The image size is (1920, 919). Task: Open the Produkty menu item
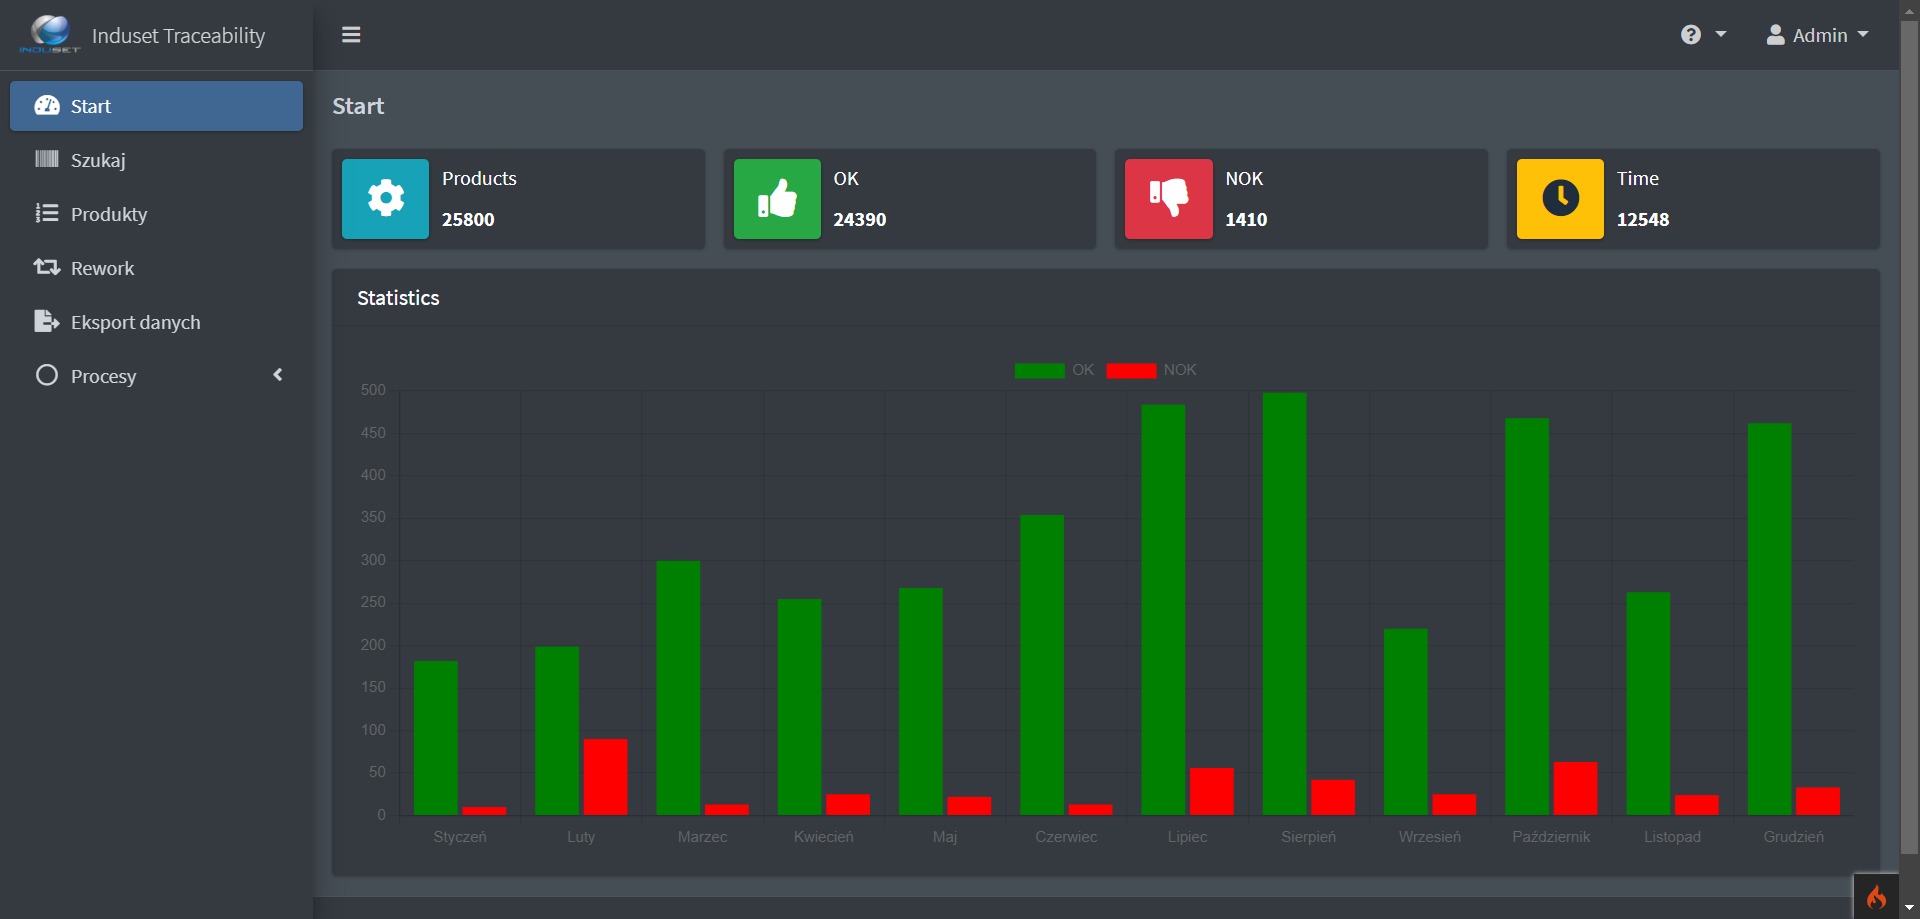[x=109, y=214]
